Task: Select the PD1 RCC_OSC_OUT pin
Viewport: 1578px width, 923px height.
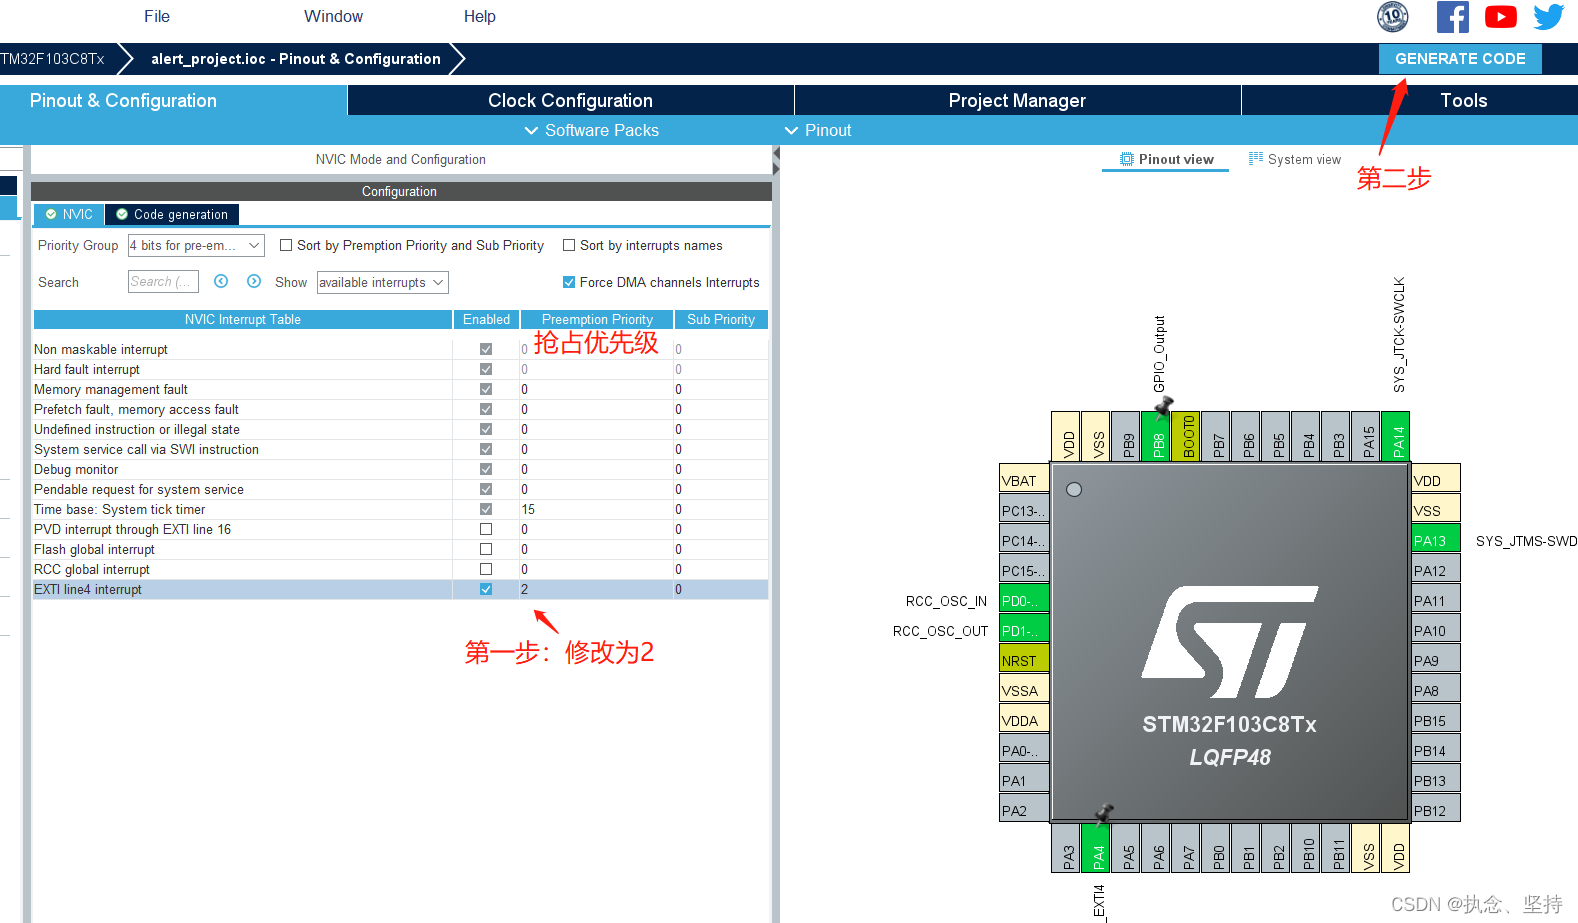Action: pos(1024,630)
